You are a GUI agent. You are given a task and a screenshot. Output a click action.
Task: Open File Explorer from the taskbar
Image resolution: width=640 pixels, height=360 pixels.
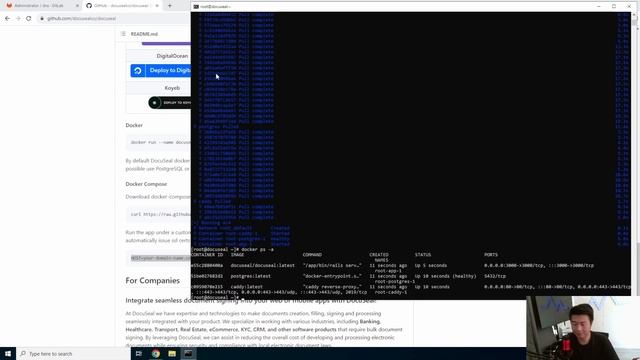(x=172, y=353)
